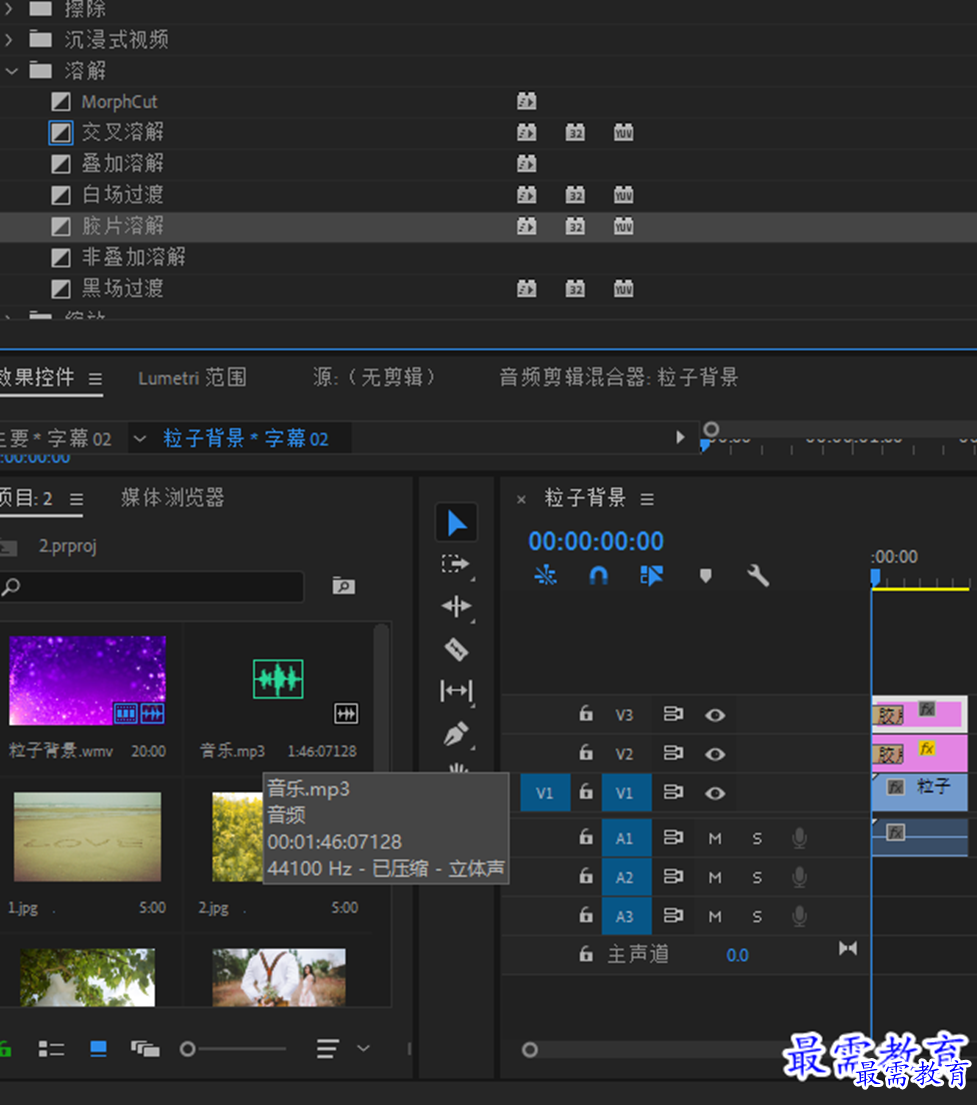Viewport: 977px width, 1105px height.
Task: Open the sort icons menu
Action: point(327,1049)
